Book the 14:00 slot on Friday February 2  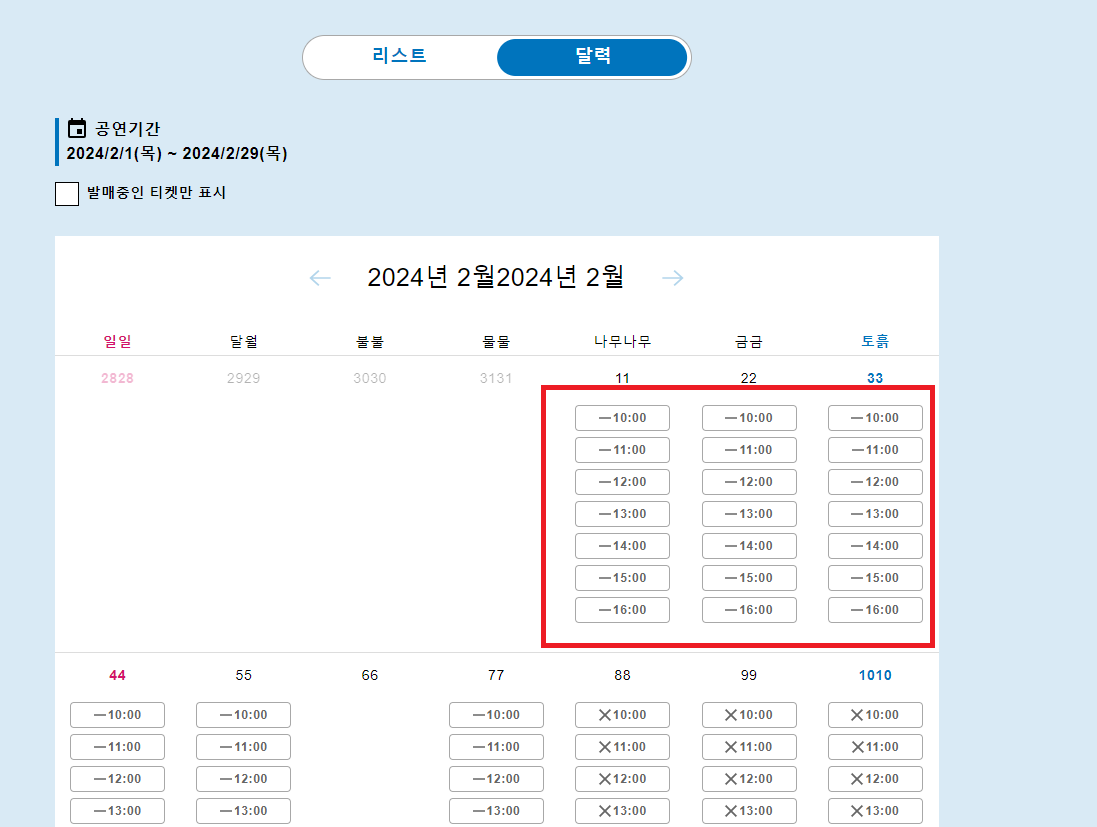point(749,546)
